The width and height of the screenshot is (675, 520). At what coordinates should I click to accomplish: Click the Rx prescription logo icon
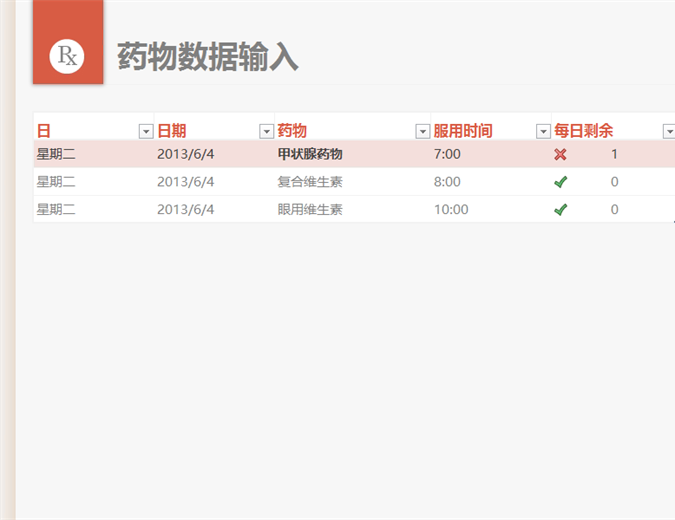pyautogui.click(x=67, y=56)
